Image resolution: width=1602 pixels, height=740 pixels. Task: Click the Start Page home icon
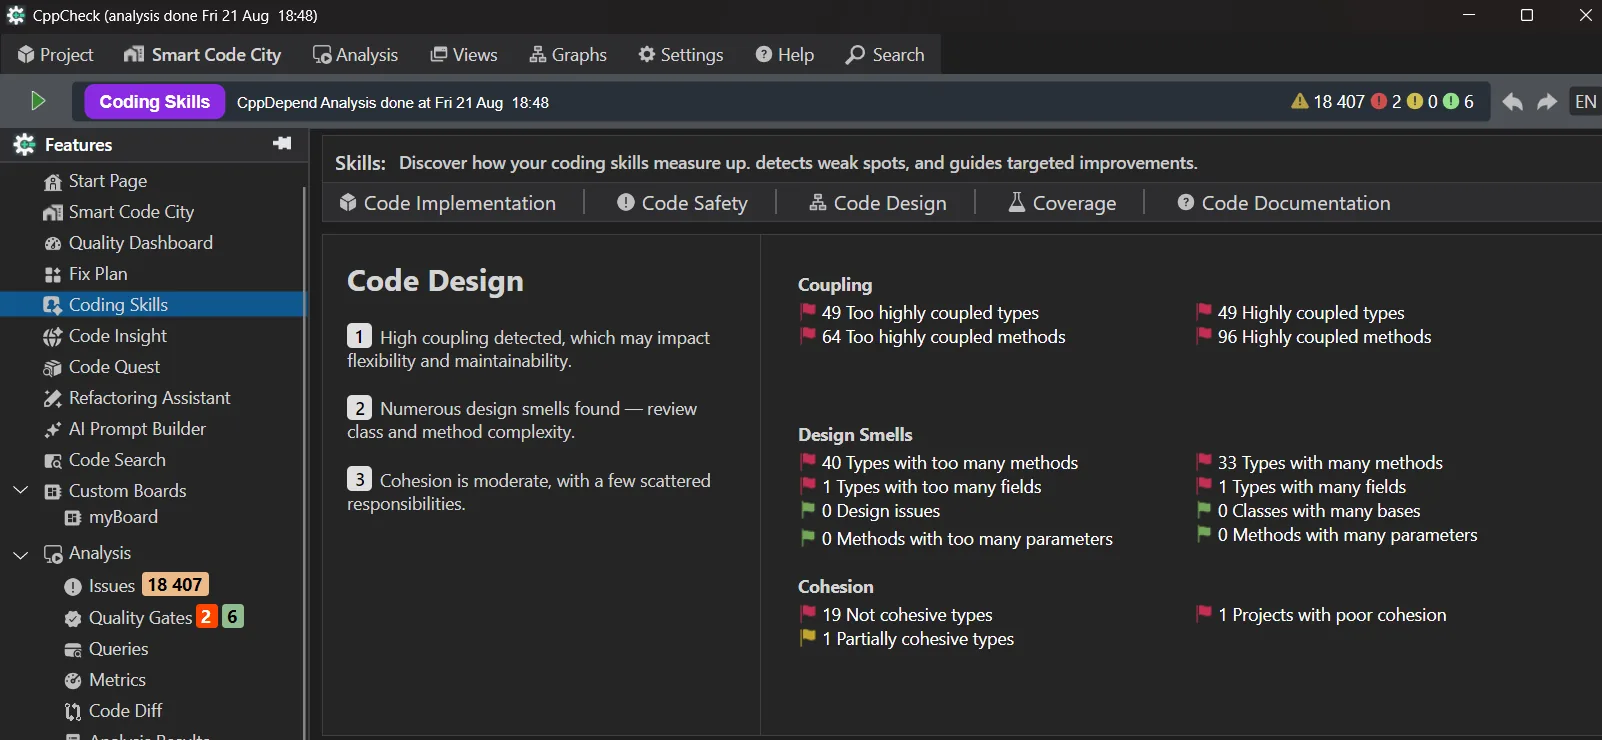(53, 182)
